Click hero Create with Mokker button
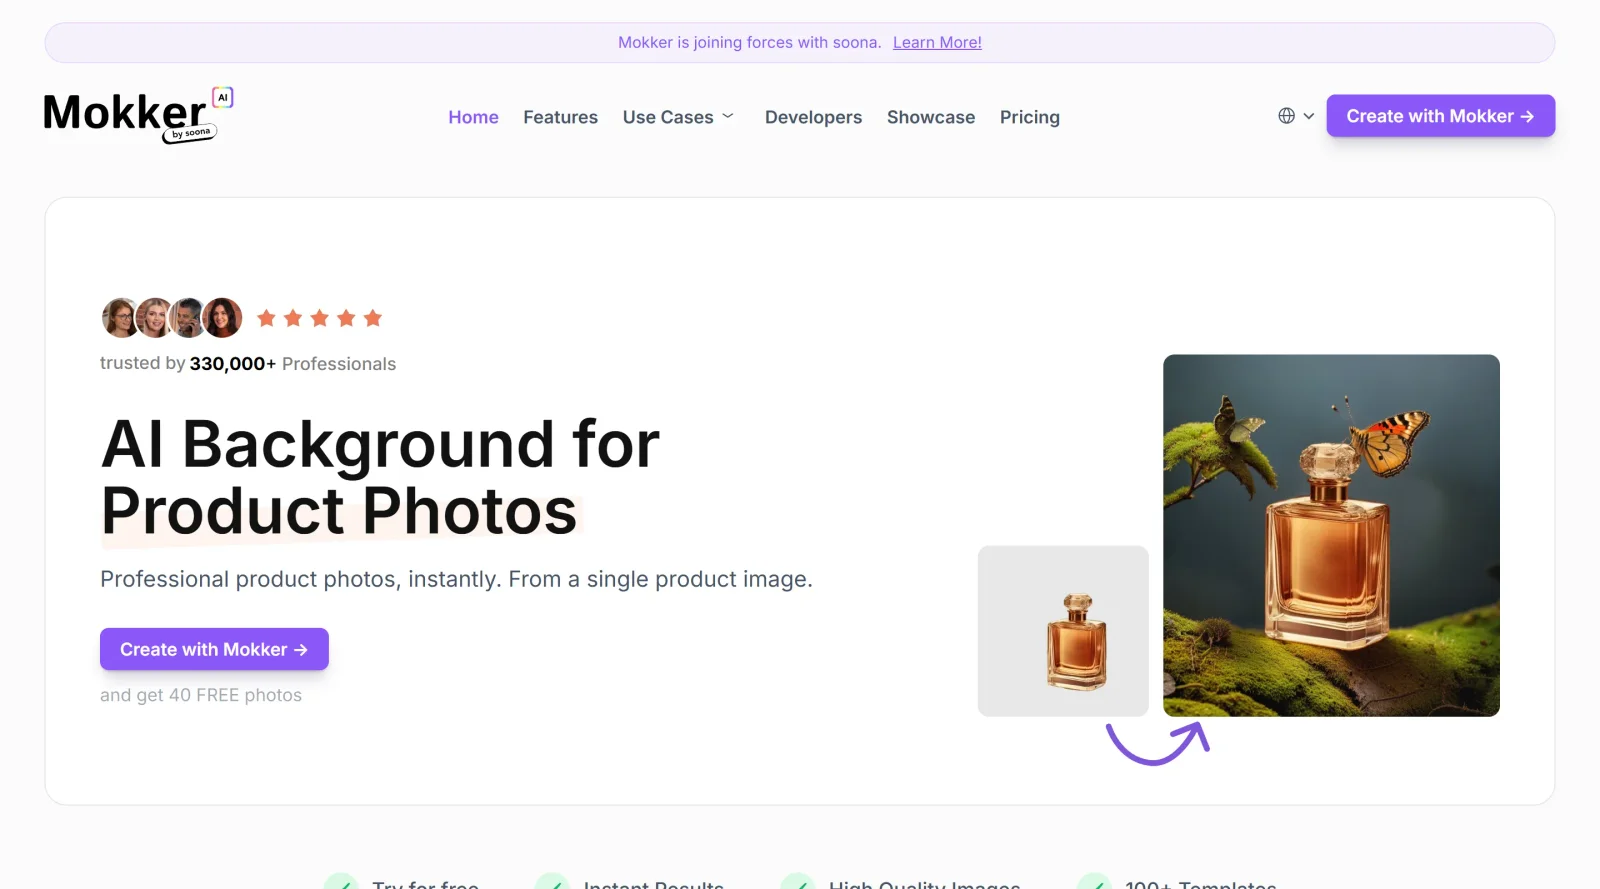This screenshot has height=889, width=1600. point(214,649)
